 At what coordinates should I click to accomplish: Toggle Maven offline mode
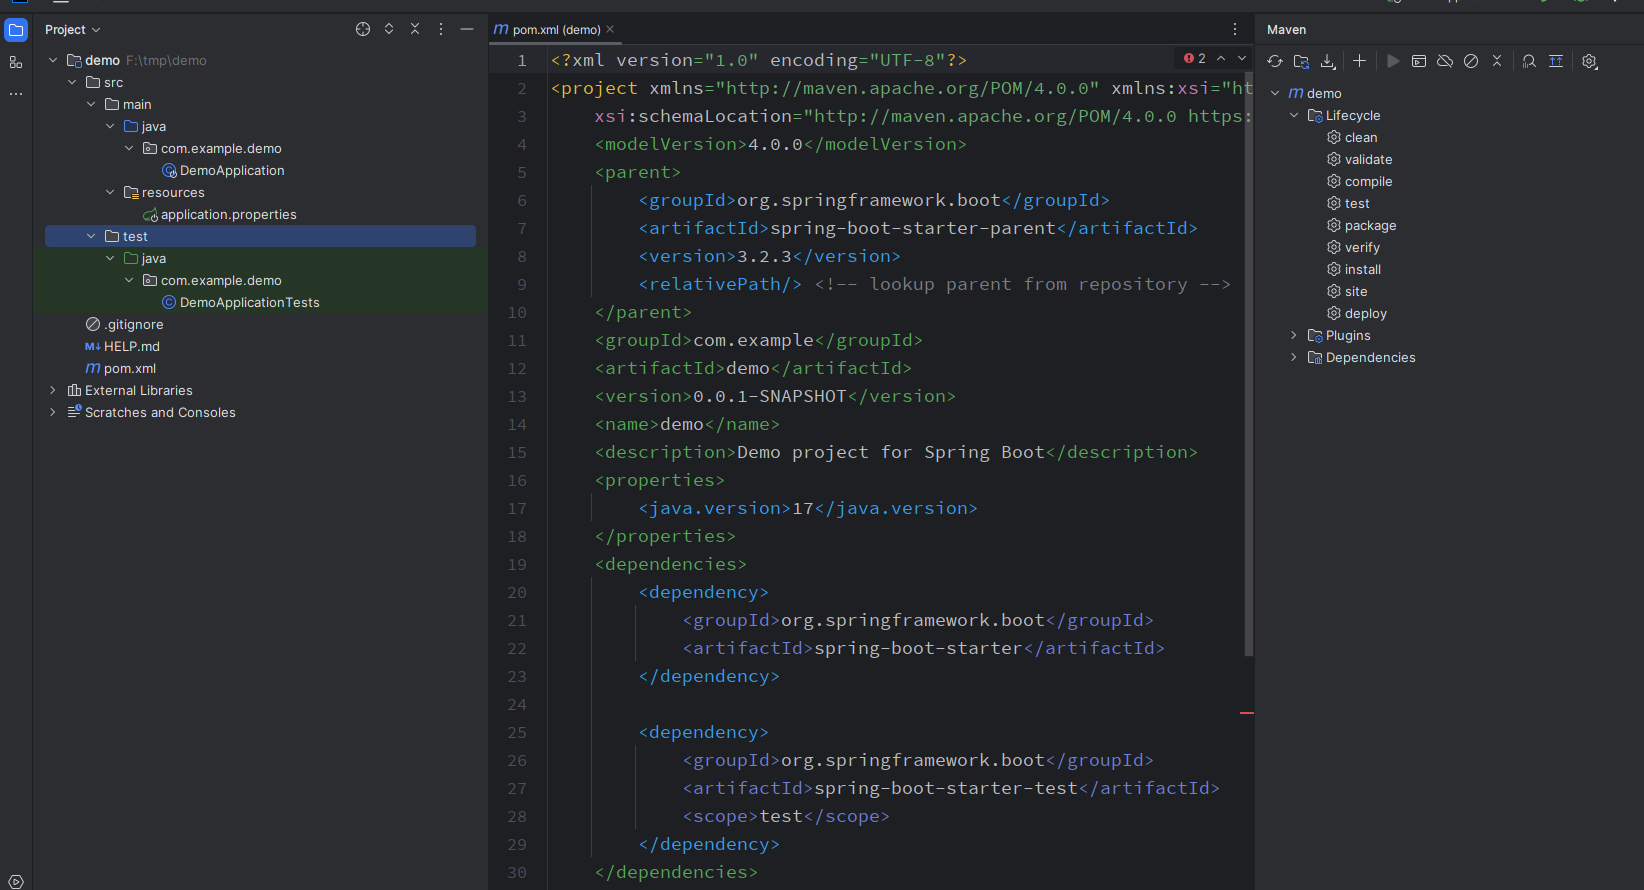pos(1445,61)
